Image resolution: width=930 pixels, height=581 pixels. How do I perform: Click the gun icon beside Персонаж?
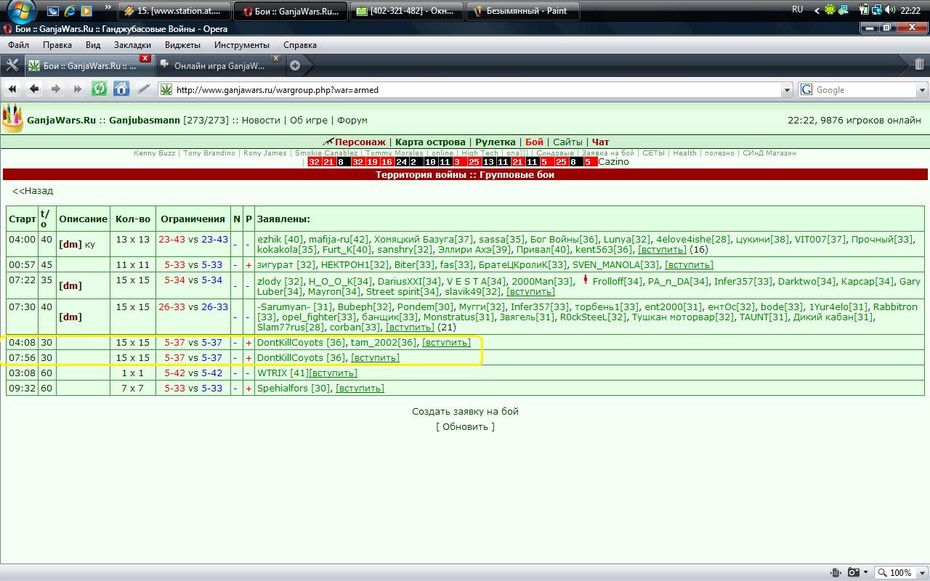click(329, 142)
